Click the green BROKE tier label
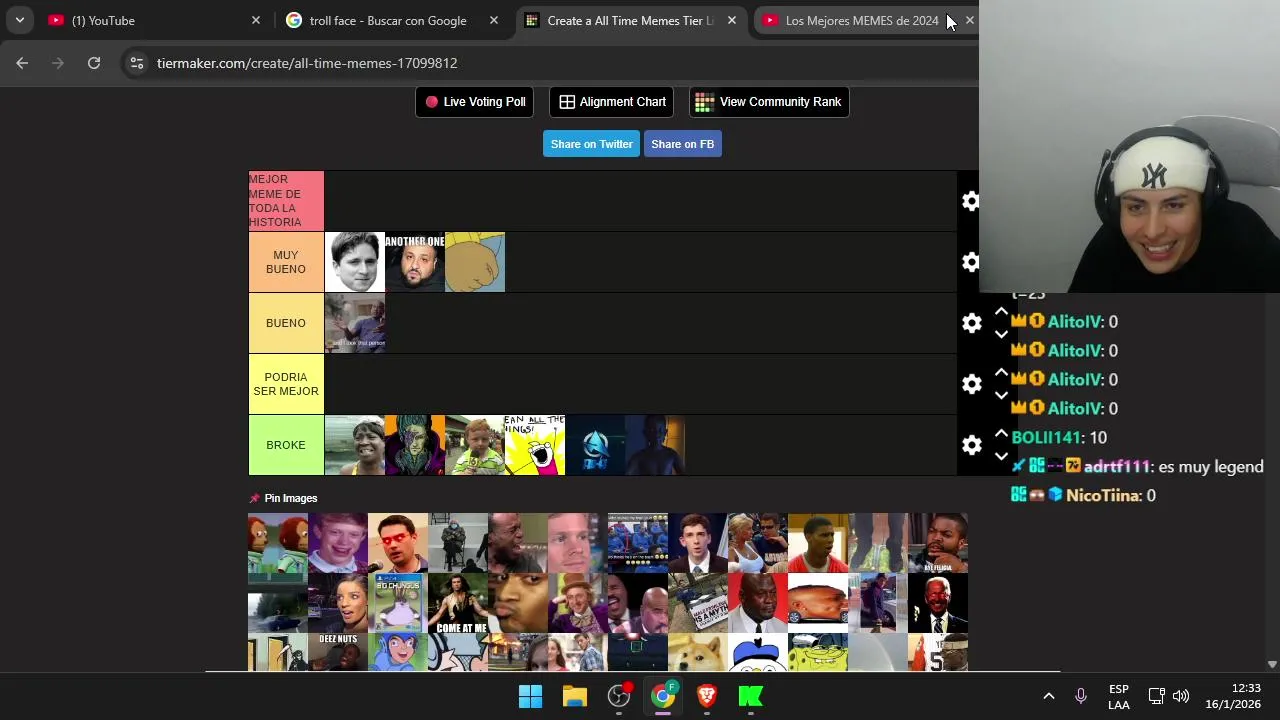The height and width of the screenshot is (720, 1280). coord(286,445)
